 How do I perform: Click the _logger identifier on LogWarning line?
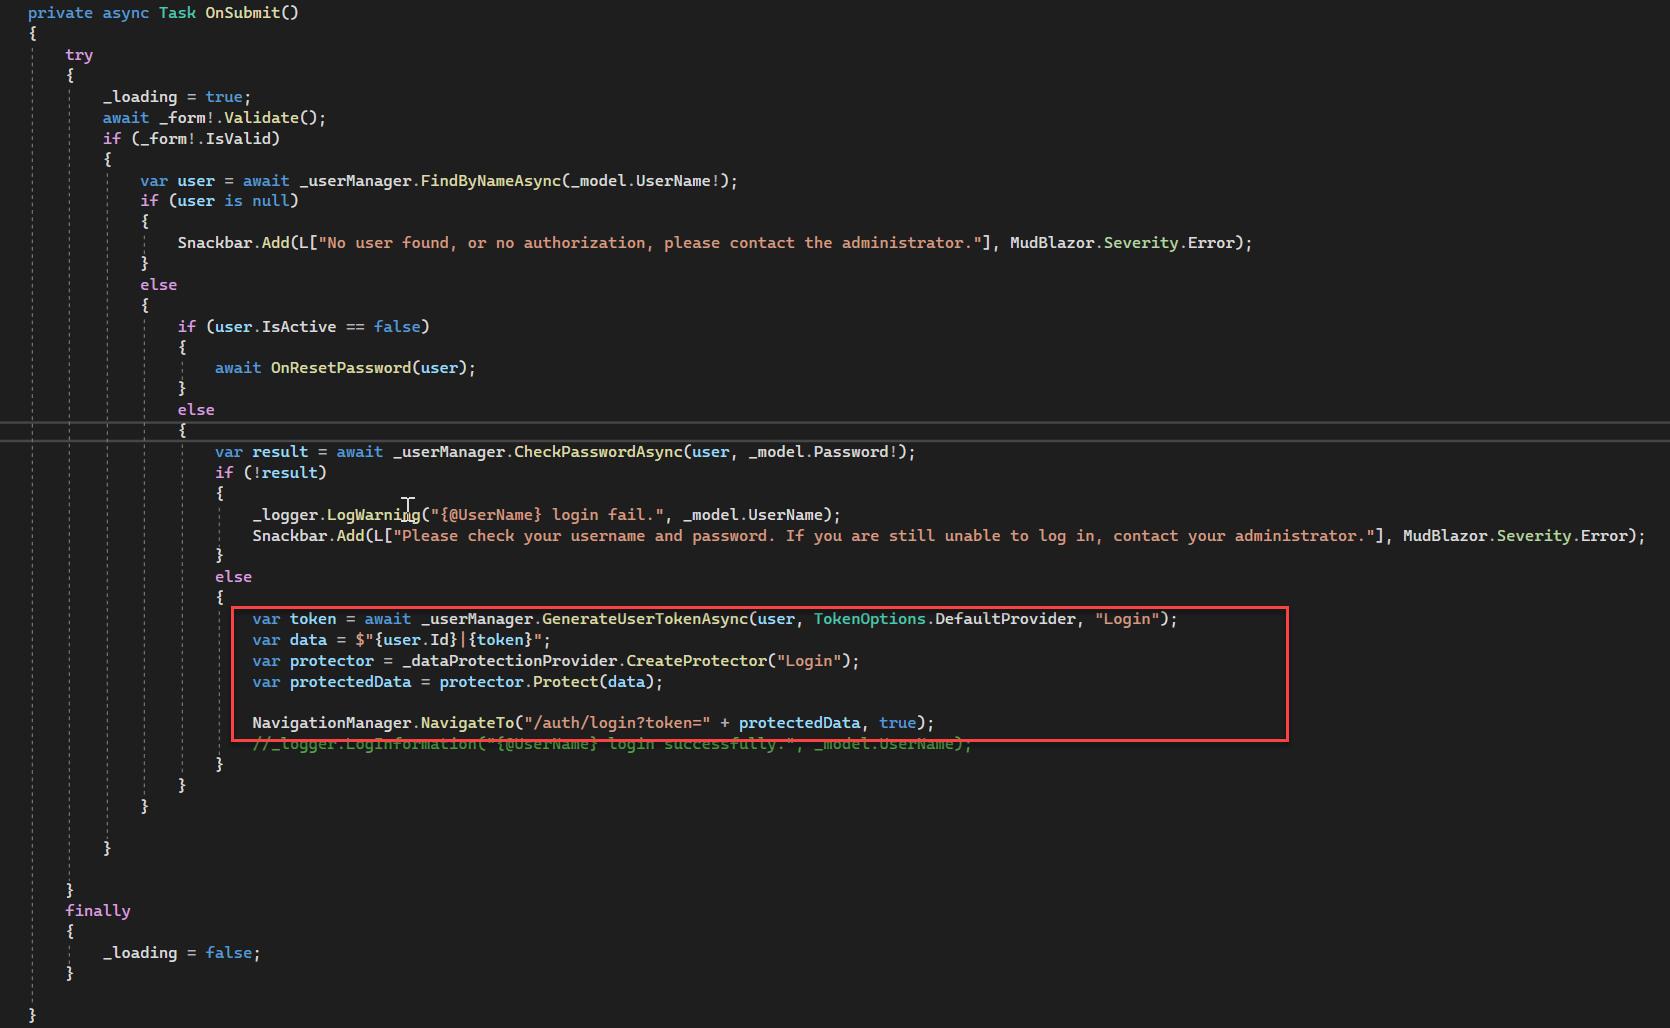point(285,515)
